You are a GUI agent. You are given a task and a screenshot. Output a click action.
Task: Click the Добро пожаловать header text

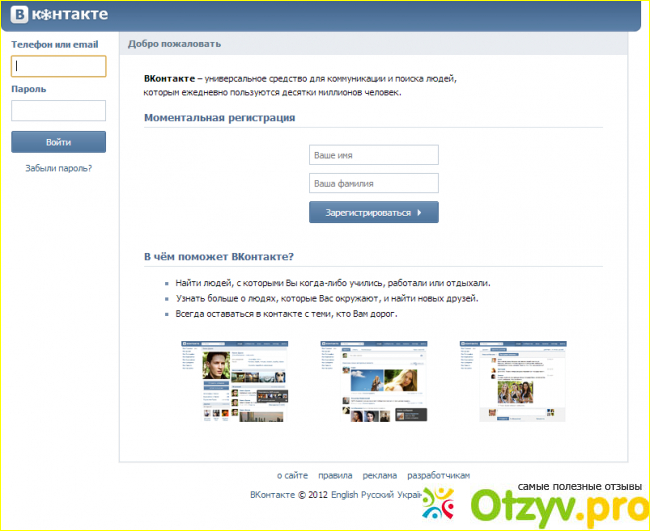click(x=174, y=44)
